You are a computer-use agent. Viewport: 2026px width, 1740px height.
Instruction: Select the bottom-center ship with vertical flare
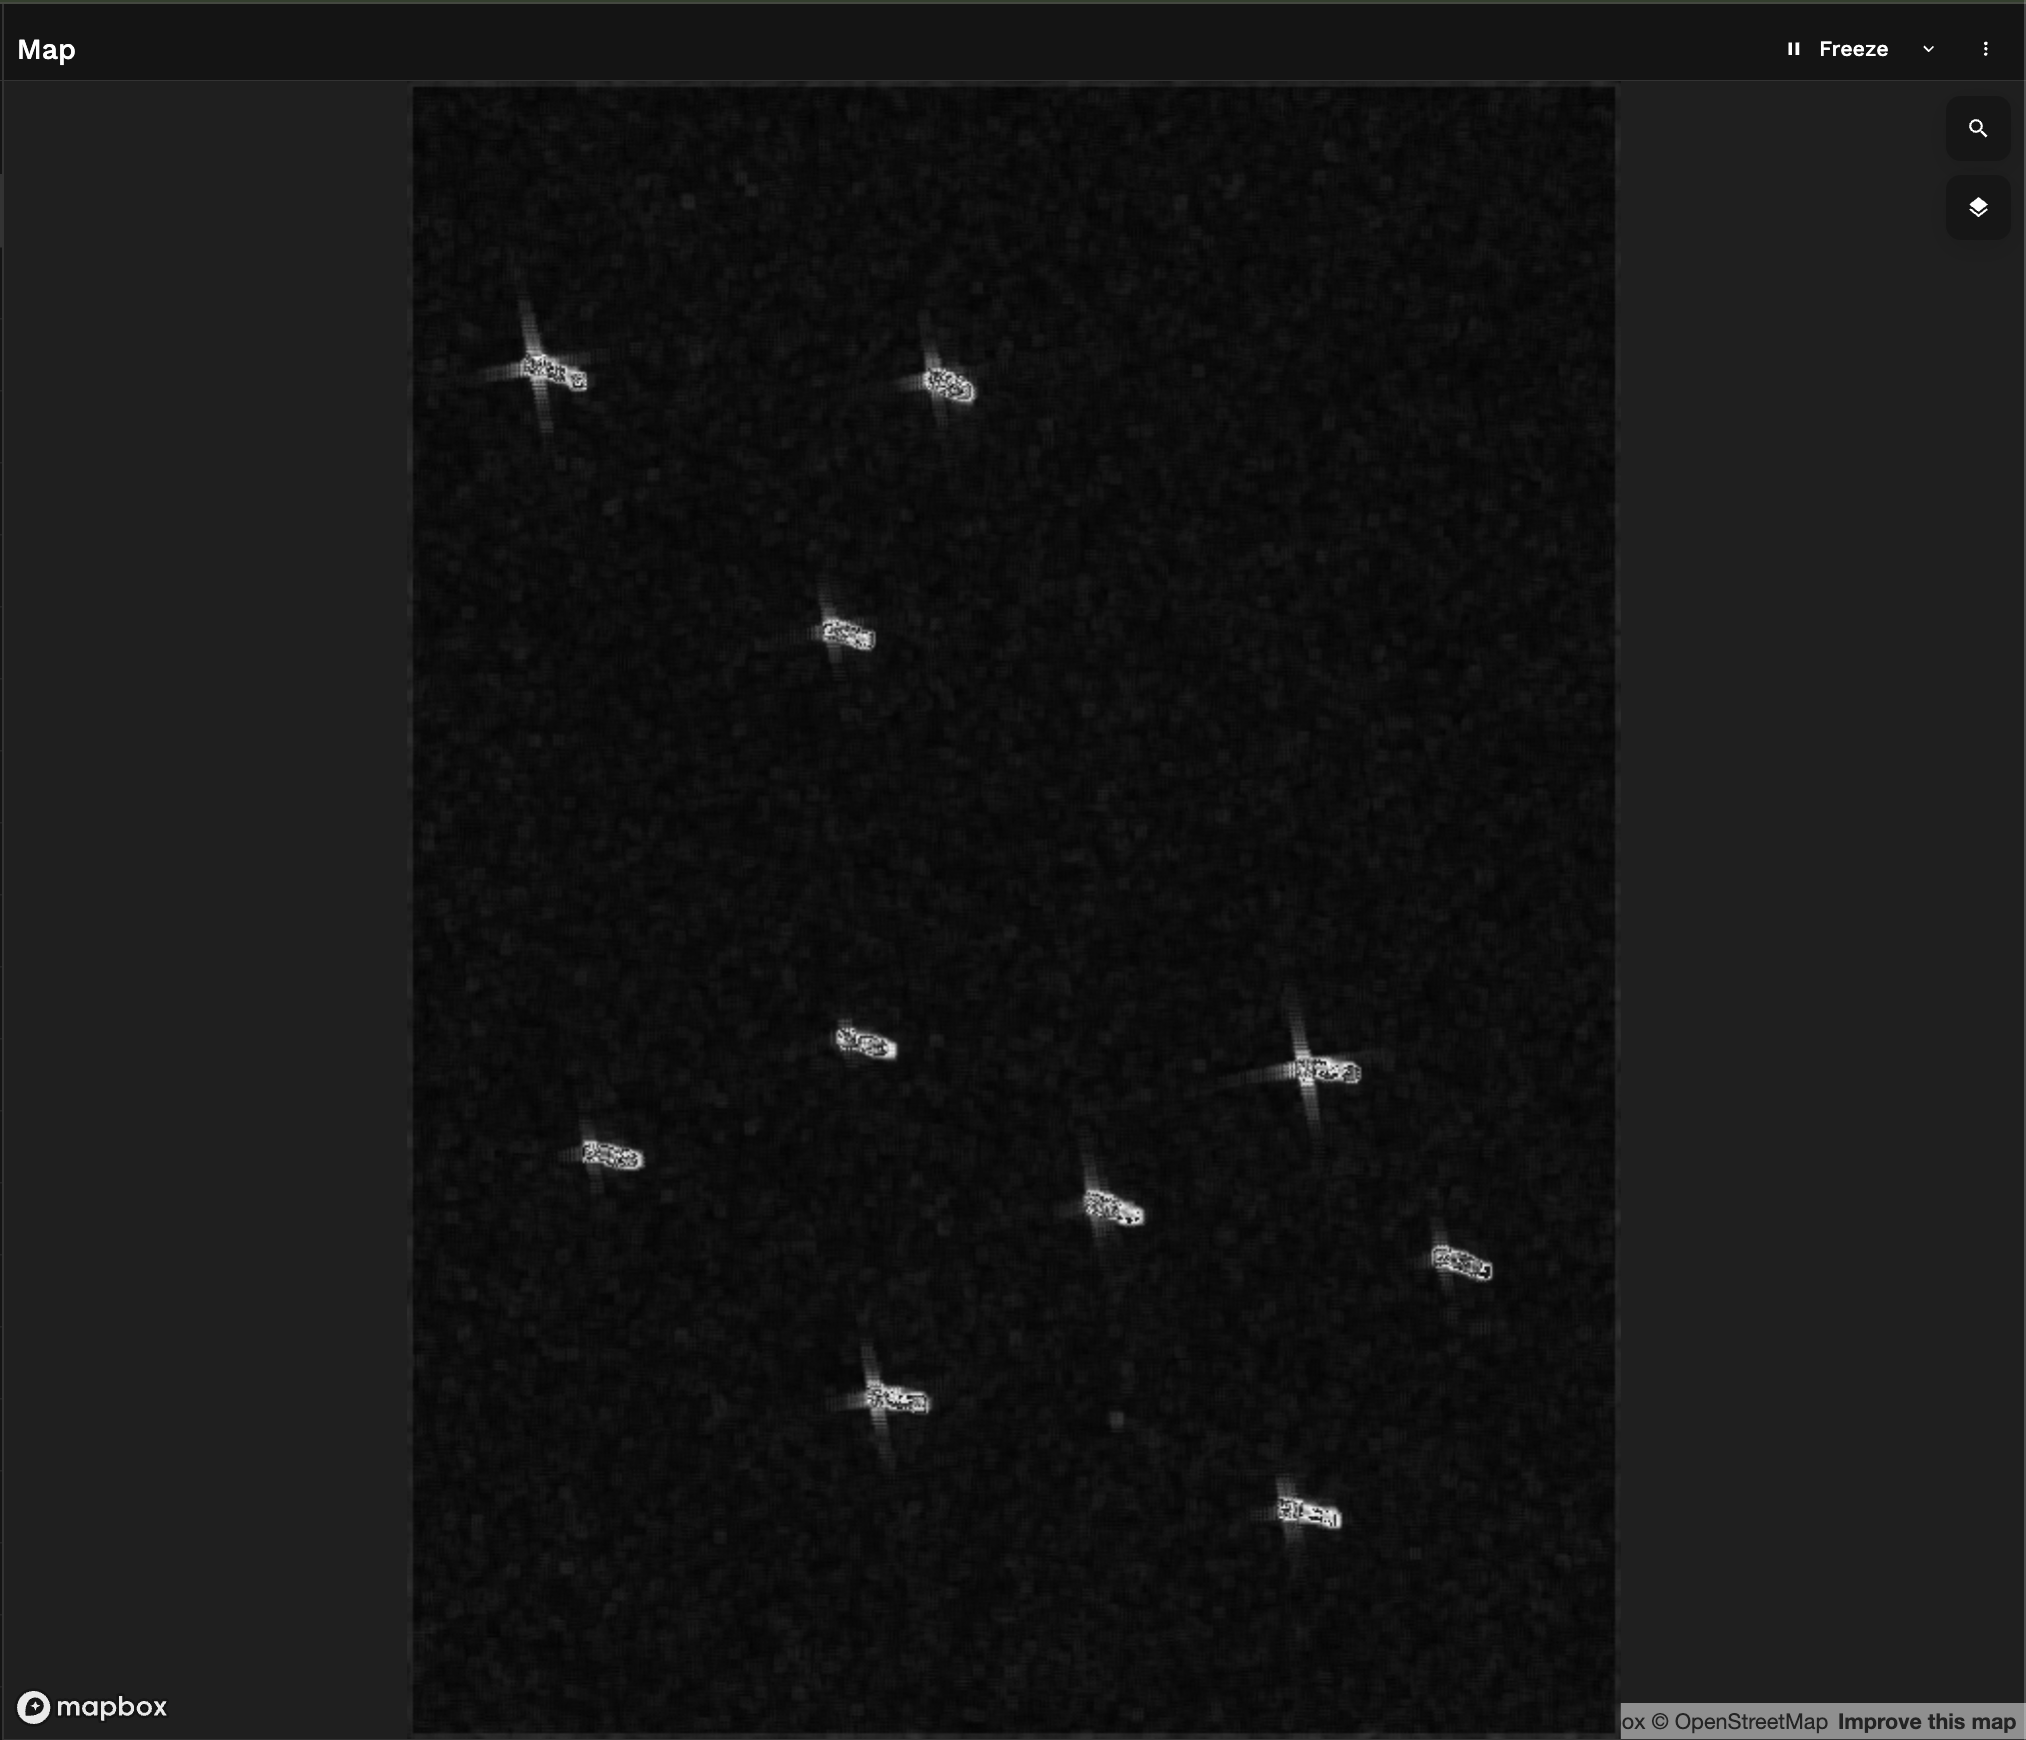click(x=897, y=1399)
